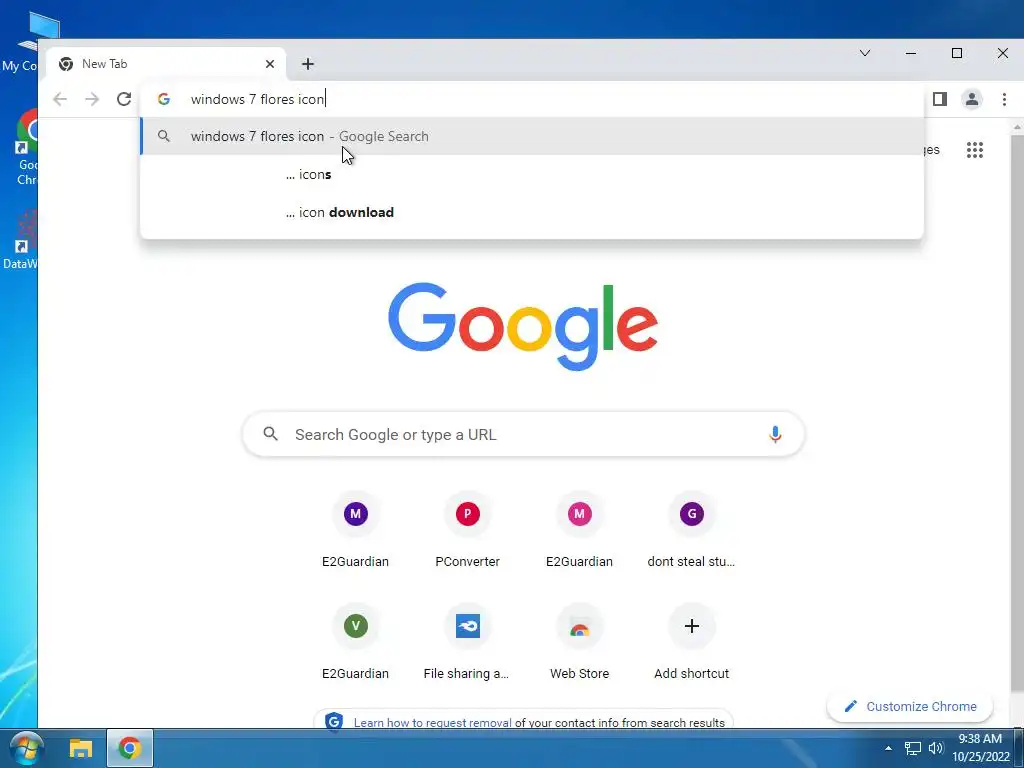Open the tab search chevron
This screenshot has height=768, width=1024.
tap(865, 53)
